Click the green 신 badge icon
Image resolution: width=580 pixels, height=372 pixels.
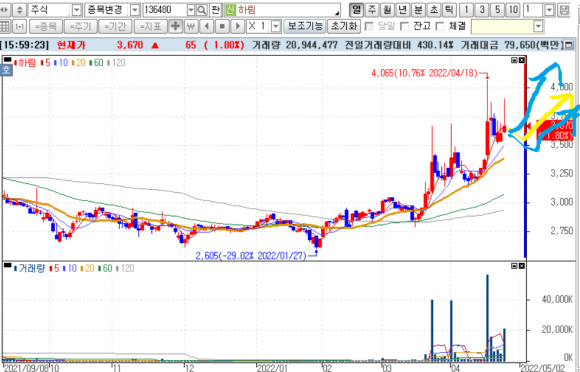coord(230,10)
